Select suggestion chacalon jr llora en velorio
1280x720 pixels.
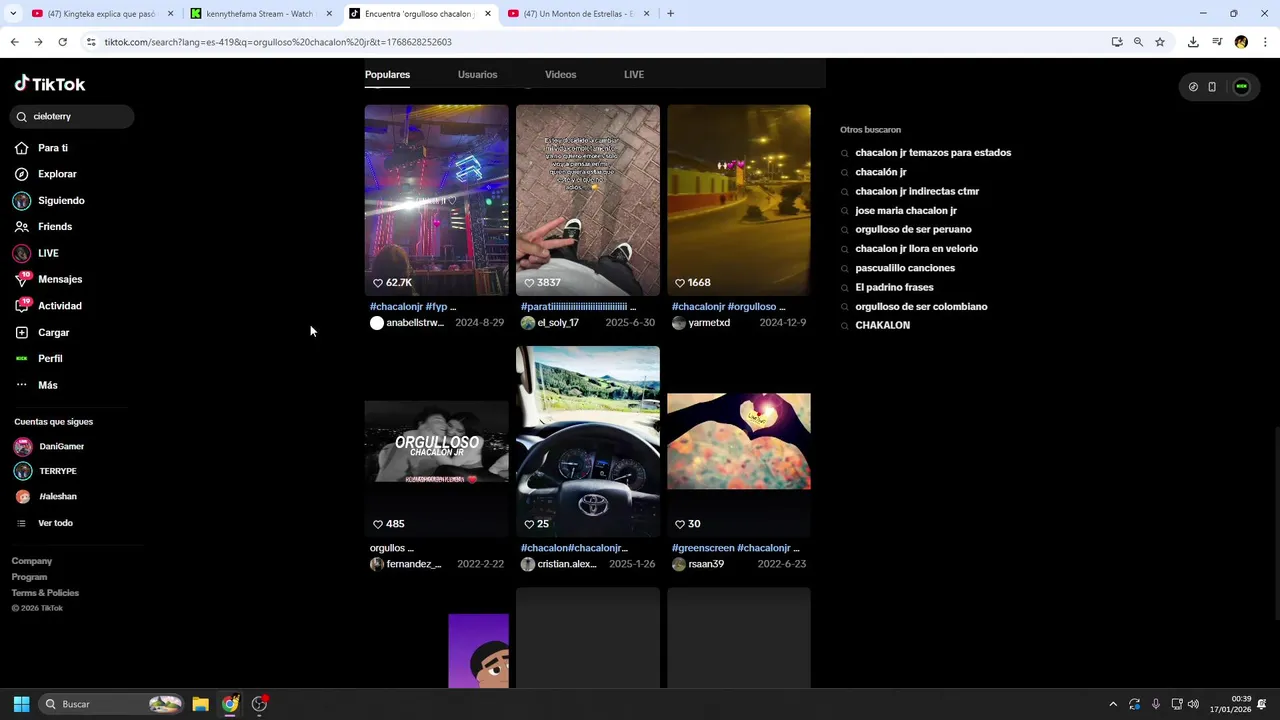coord(916,249)
